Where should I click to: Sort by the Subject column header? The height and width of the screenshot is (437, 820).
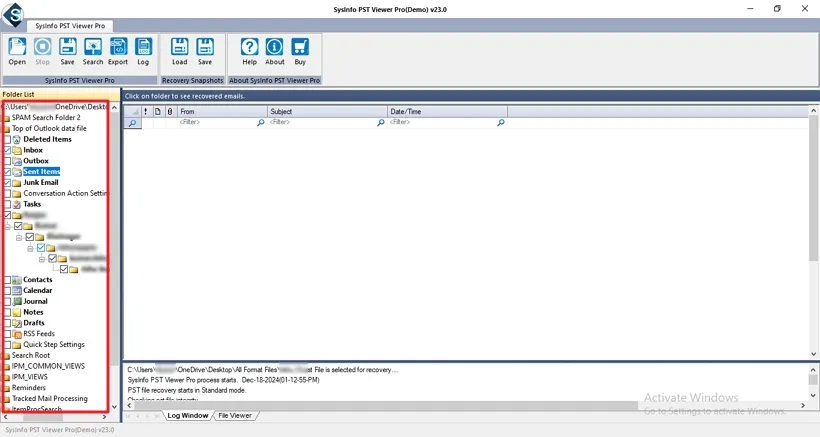327,111
